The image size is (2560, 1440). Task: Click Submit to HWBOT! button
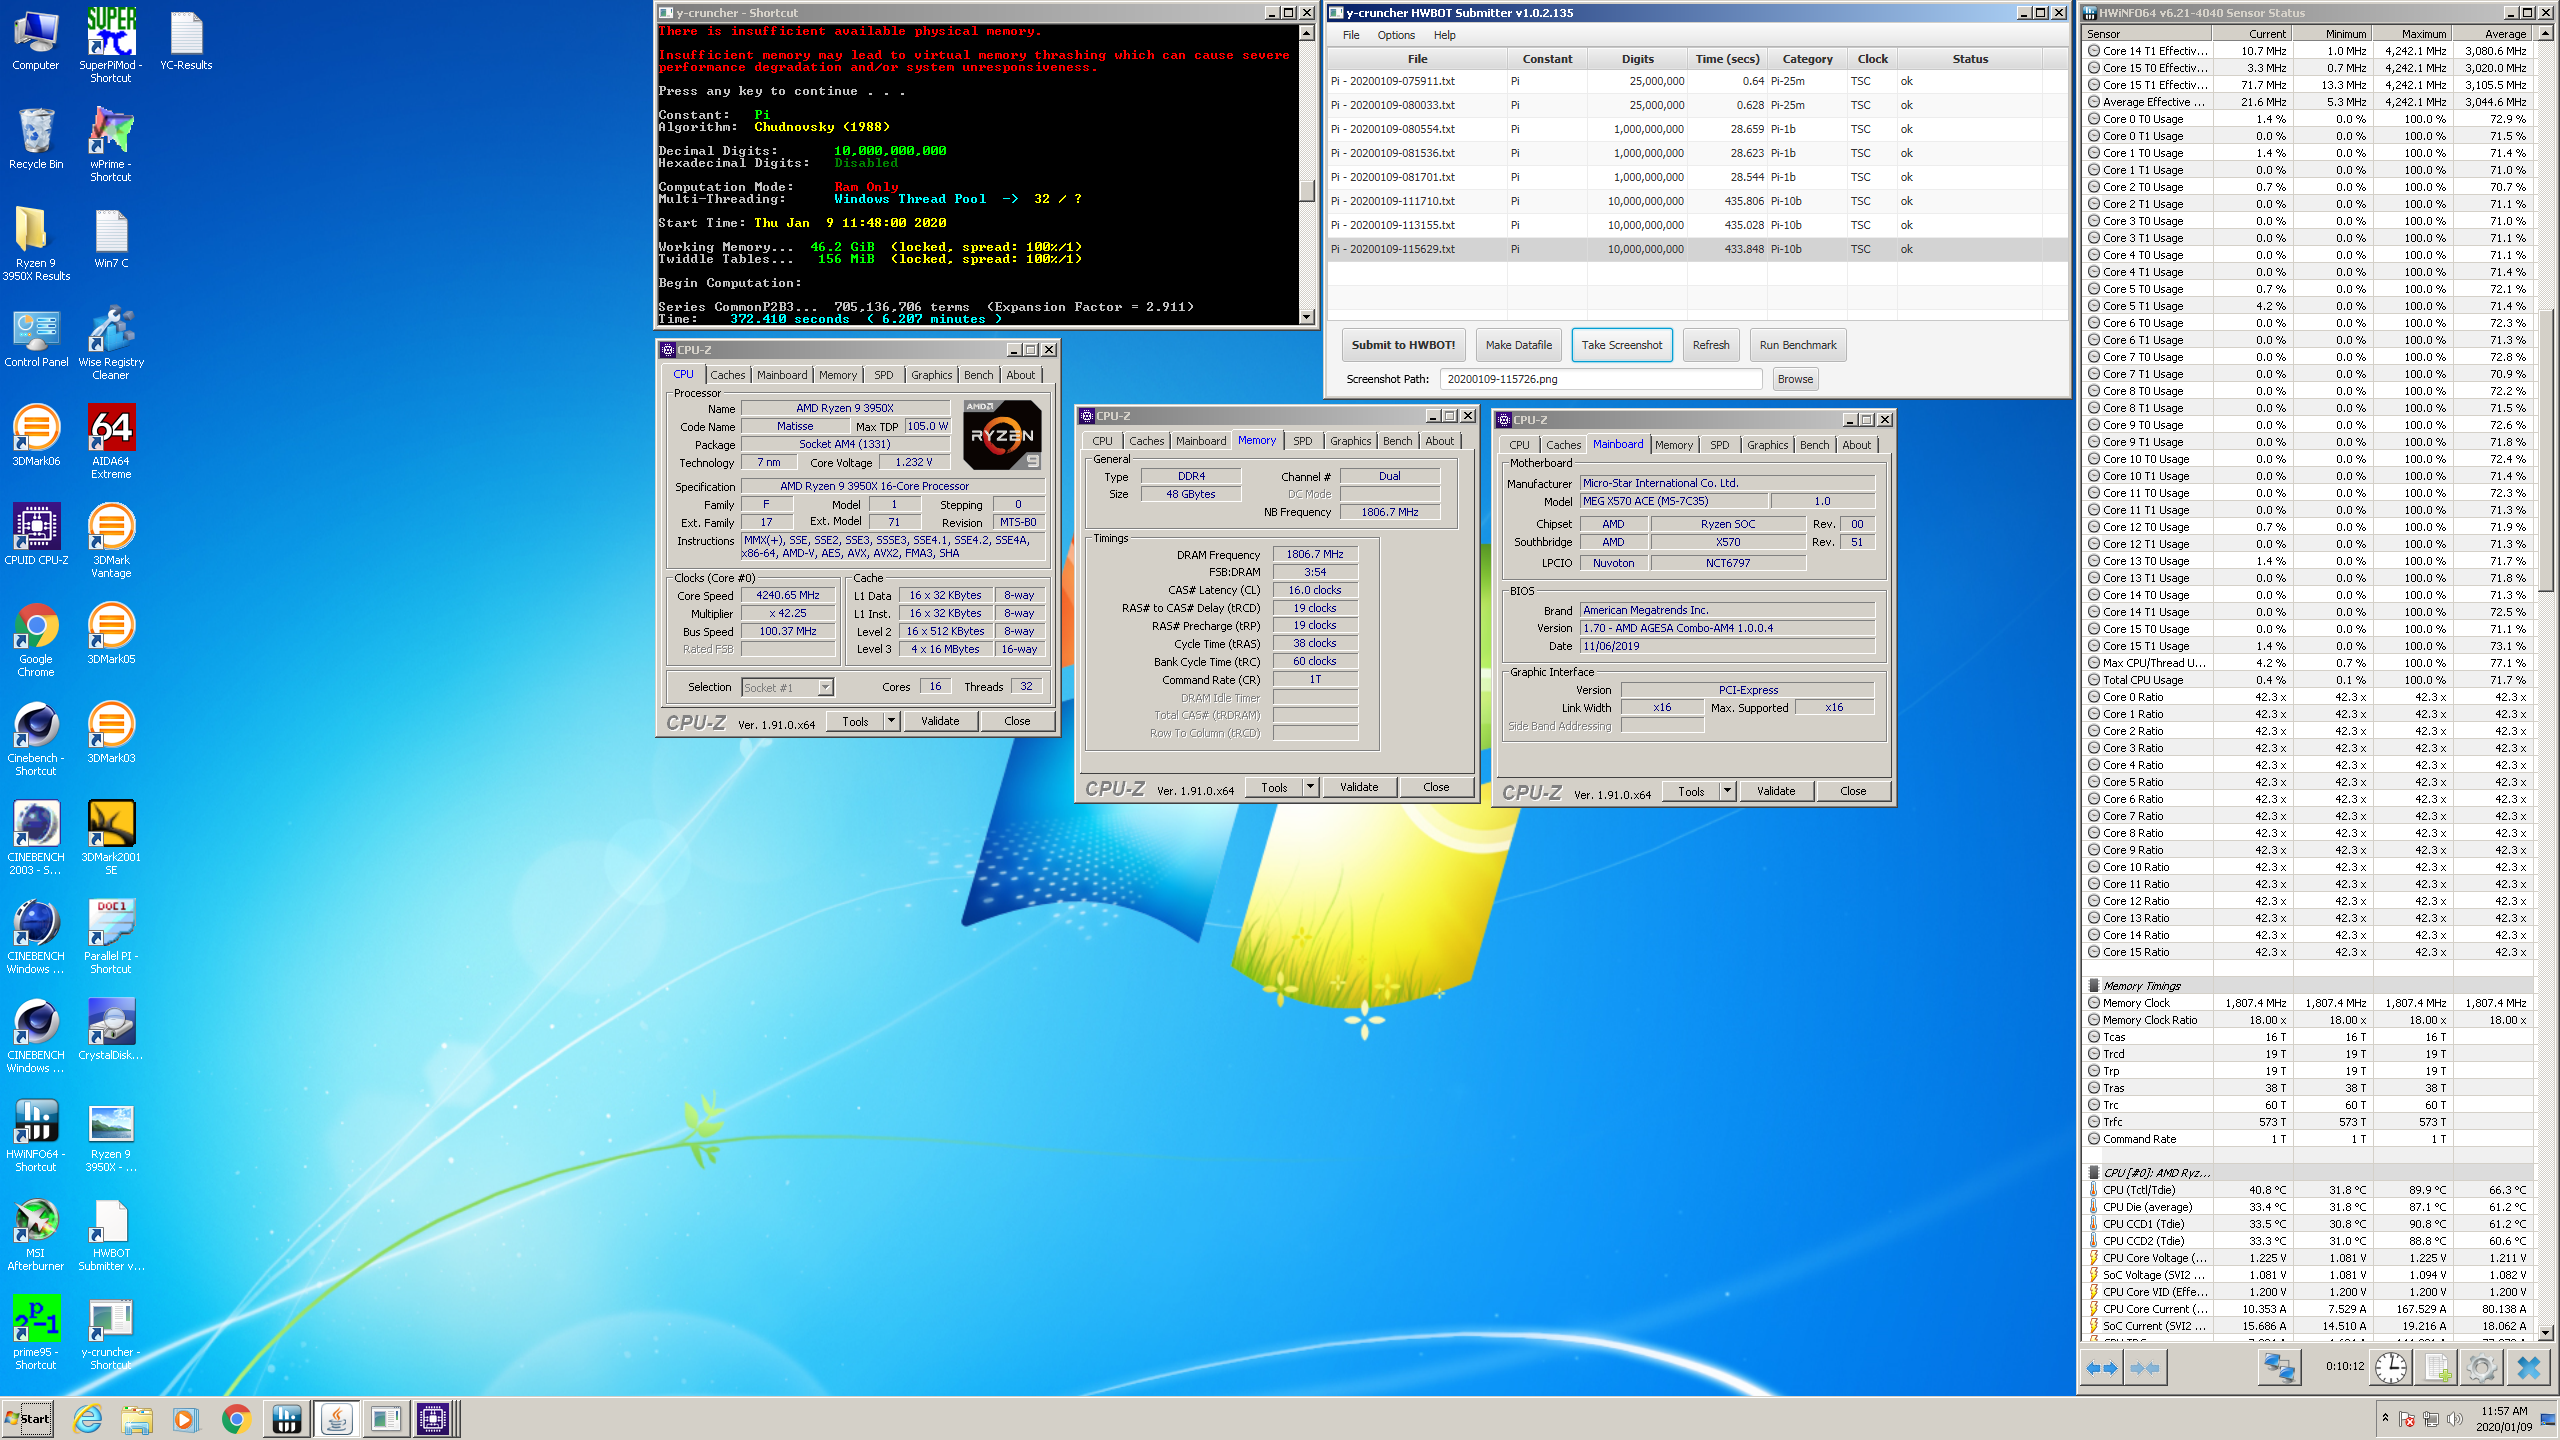click(1404, 345)
